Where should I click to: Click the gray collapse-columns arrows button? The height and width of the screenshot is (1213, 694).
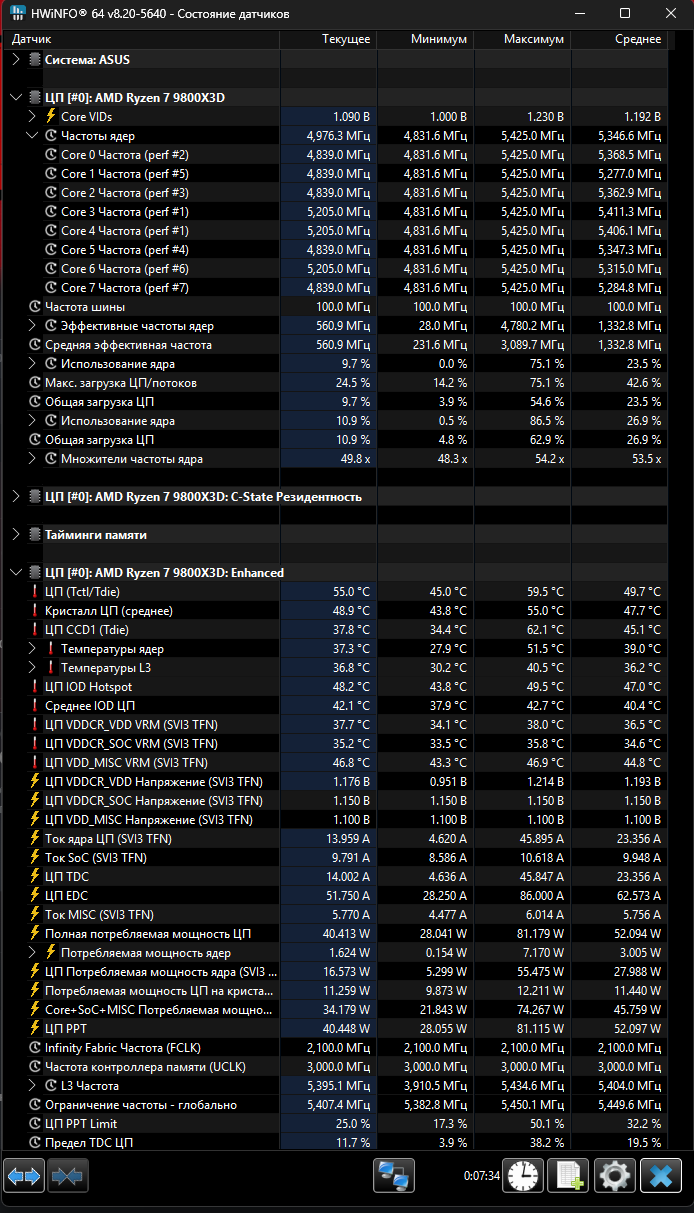[68, 1175]
